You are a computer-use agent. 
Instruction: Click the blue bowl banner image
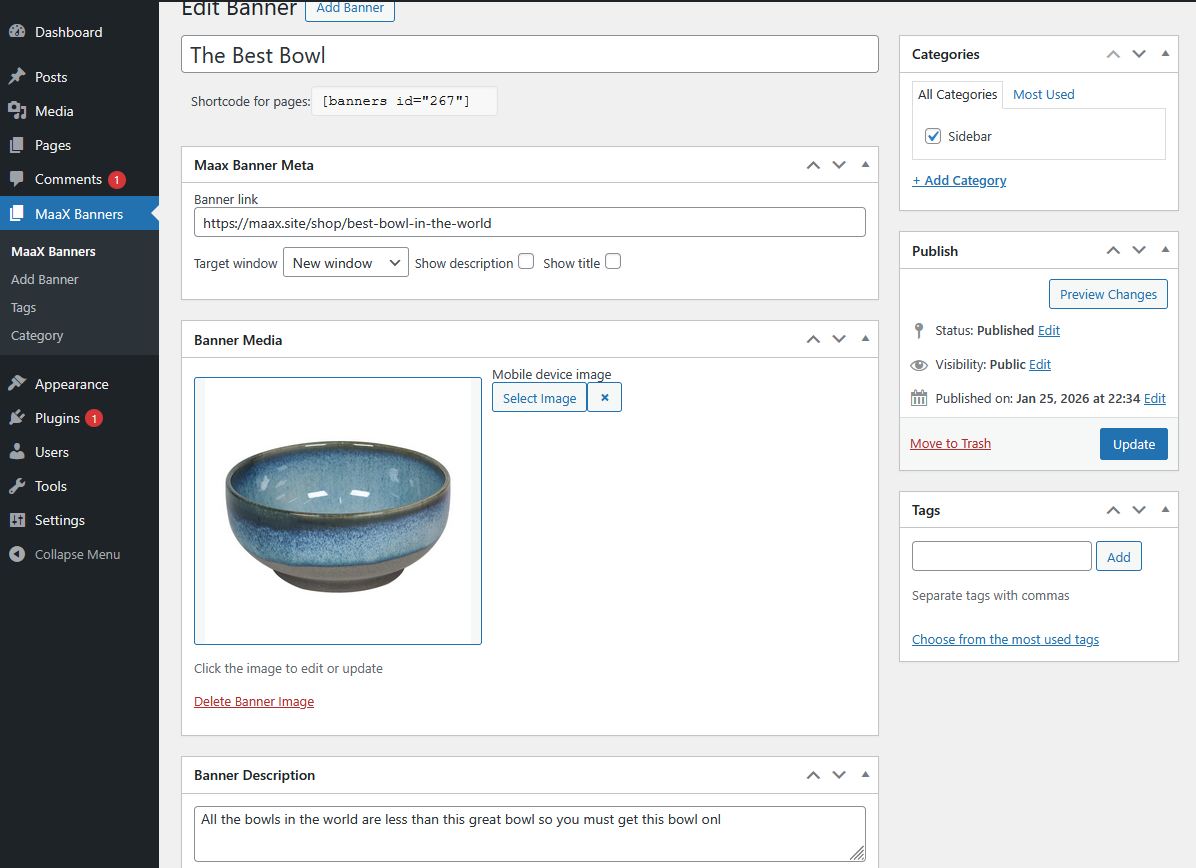coord(338,510)
